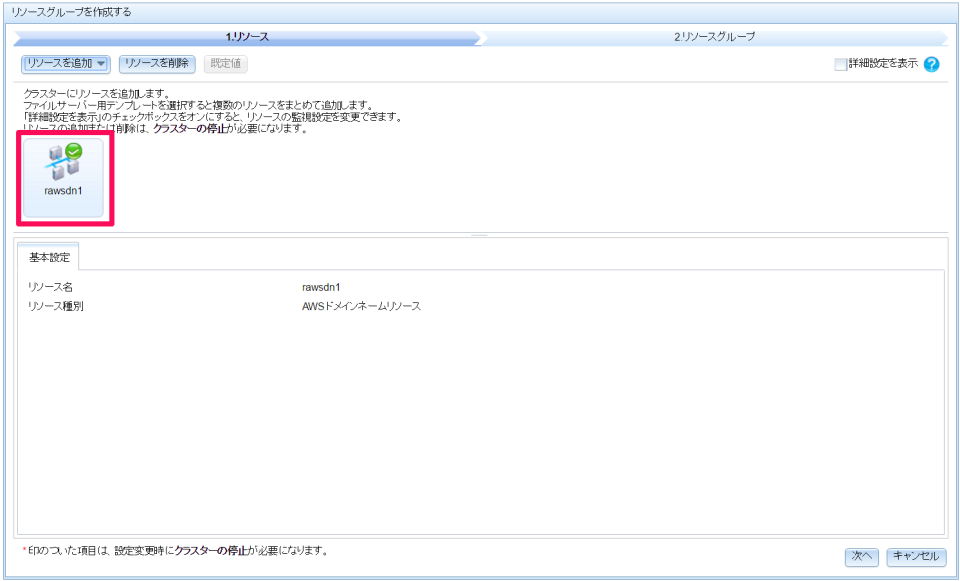Enable the 詳細設定を表示 checkbox
Image resolution: width=960 pixels, height=581 pixels.
point(840,64)
